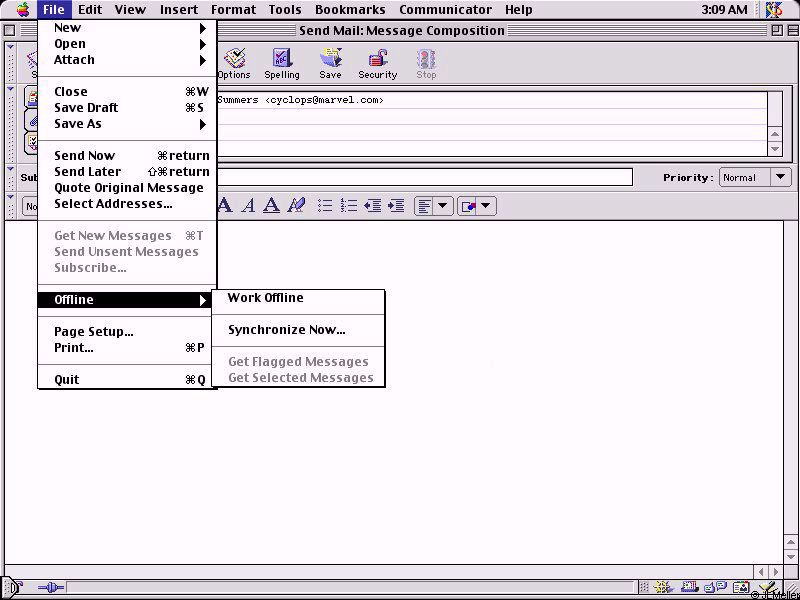Viewport: 800px width, 600px height.
Task: Click into the Subject text field
Action: (424, 177)
